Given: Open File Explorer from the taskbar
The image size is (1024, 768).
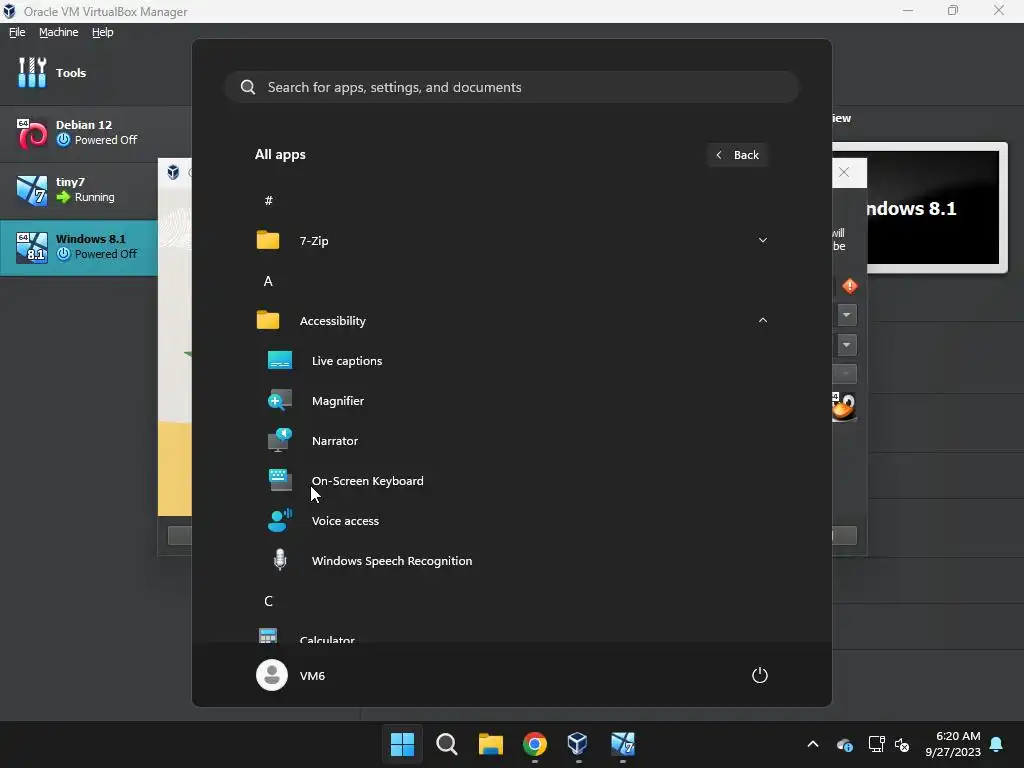Looking at the screenshot, I should (490, 743).
